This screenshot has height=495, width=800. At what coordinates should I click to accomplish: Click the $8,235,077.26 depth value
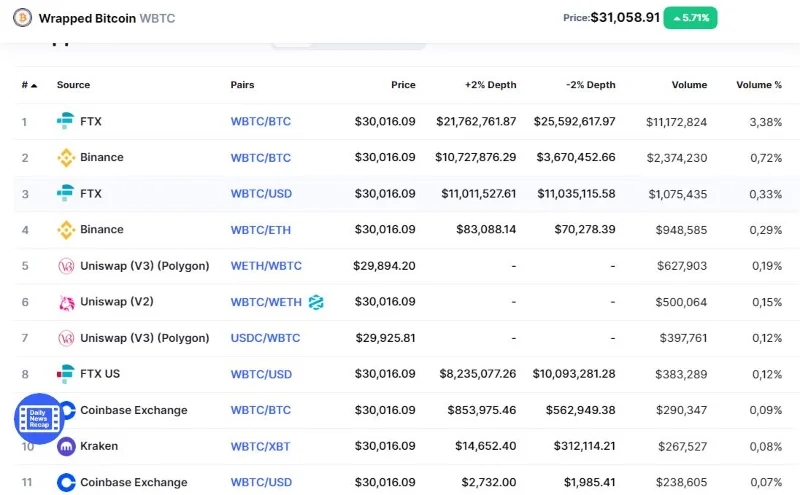[478, 374]
